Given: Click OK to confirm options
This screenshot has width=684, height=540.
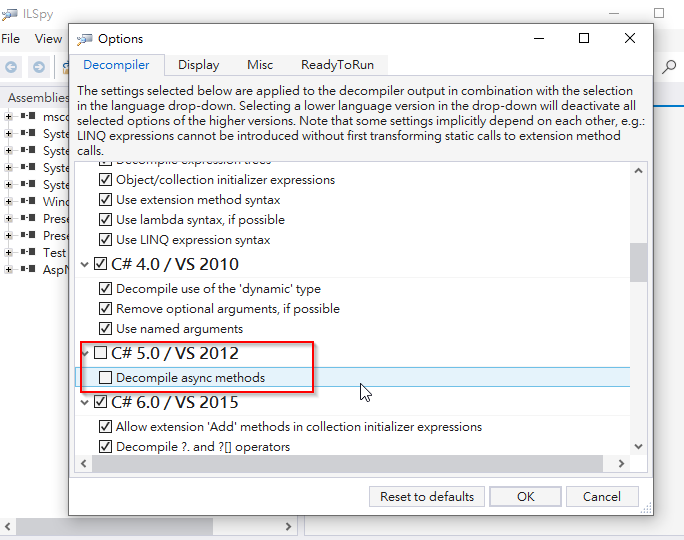Looking at the screenshot, I should coord(525,496).
